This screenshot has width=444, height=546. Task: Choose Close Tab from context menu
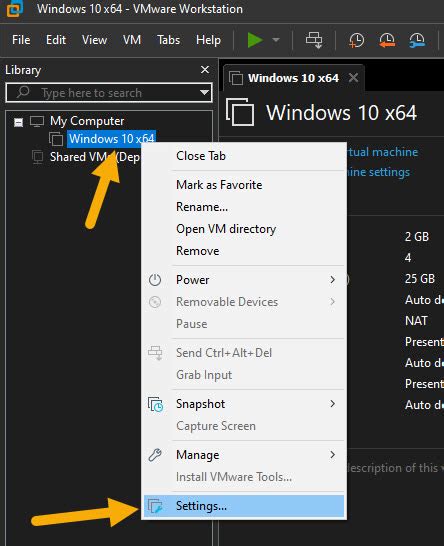pos(244,156)
